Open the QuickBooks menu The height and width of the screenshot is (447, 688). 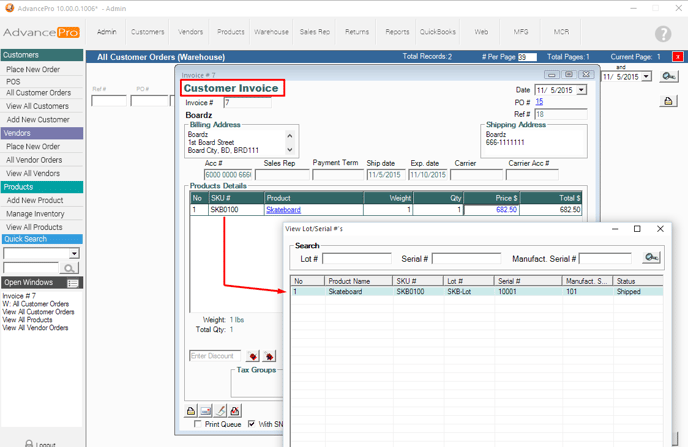pos(436,32)
